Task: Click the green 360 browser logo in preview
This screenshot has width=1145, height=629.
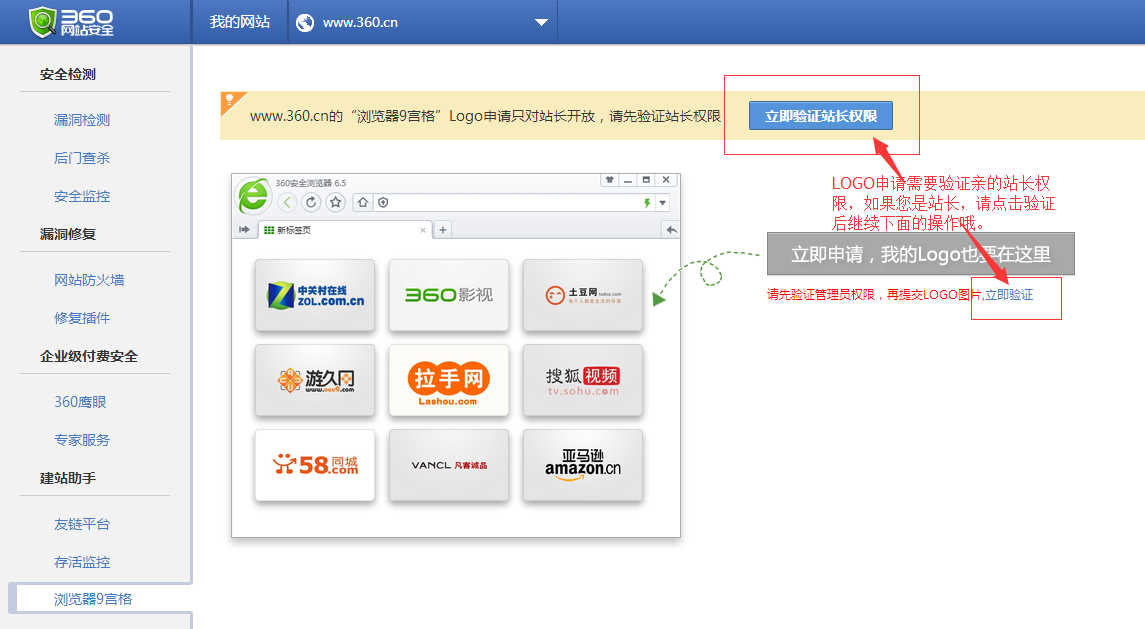Action: [x=253, y=195]
